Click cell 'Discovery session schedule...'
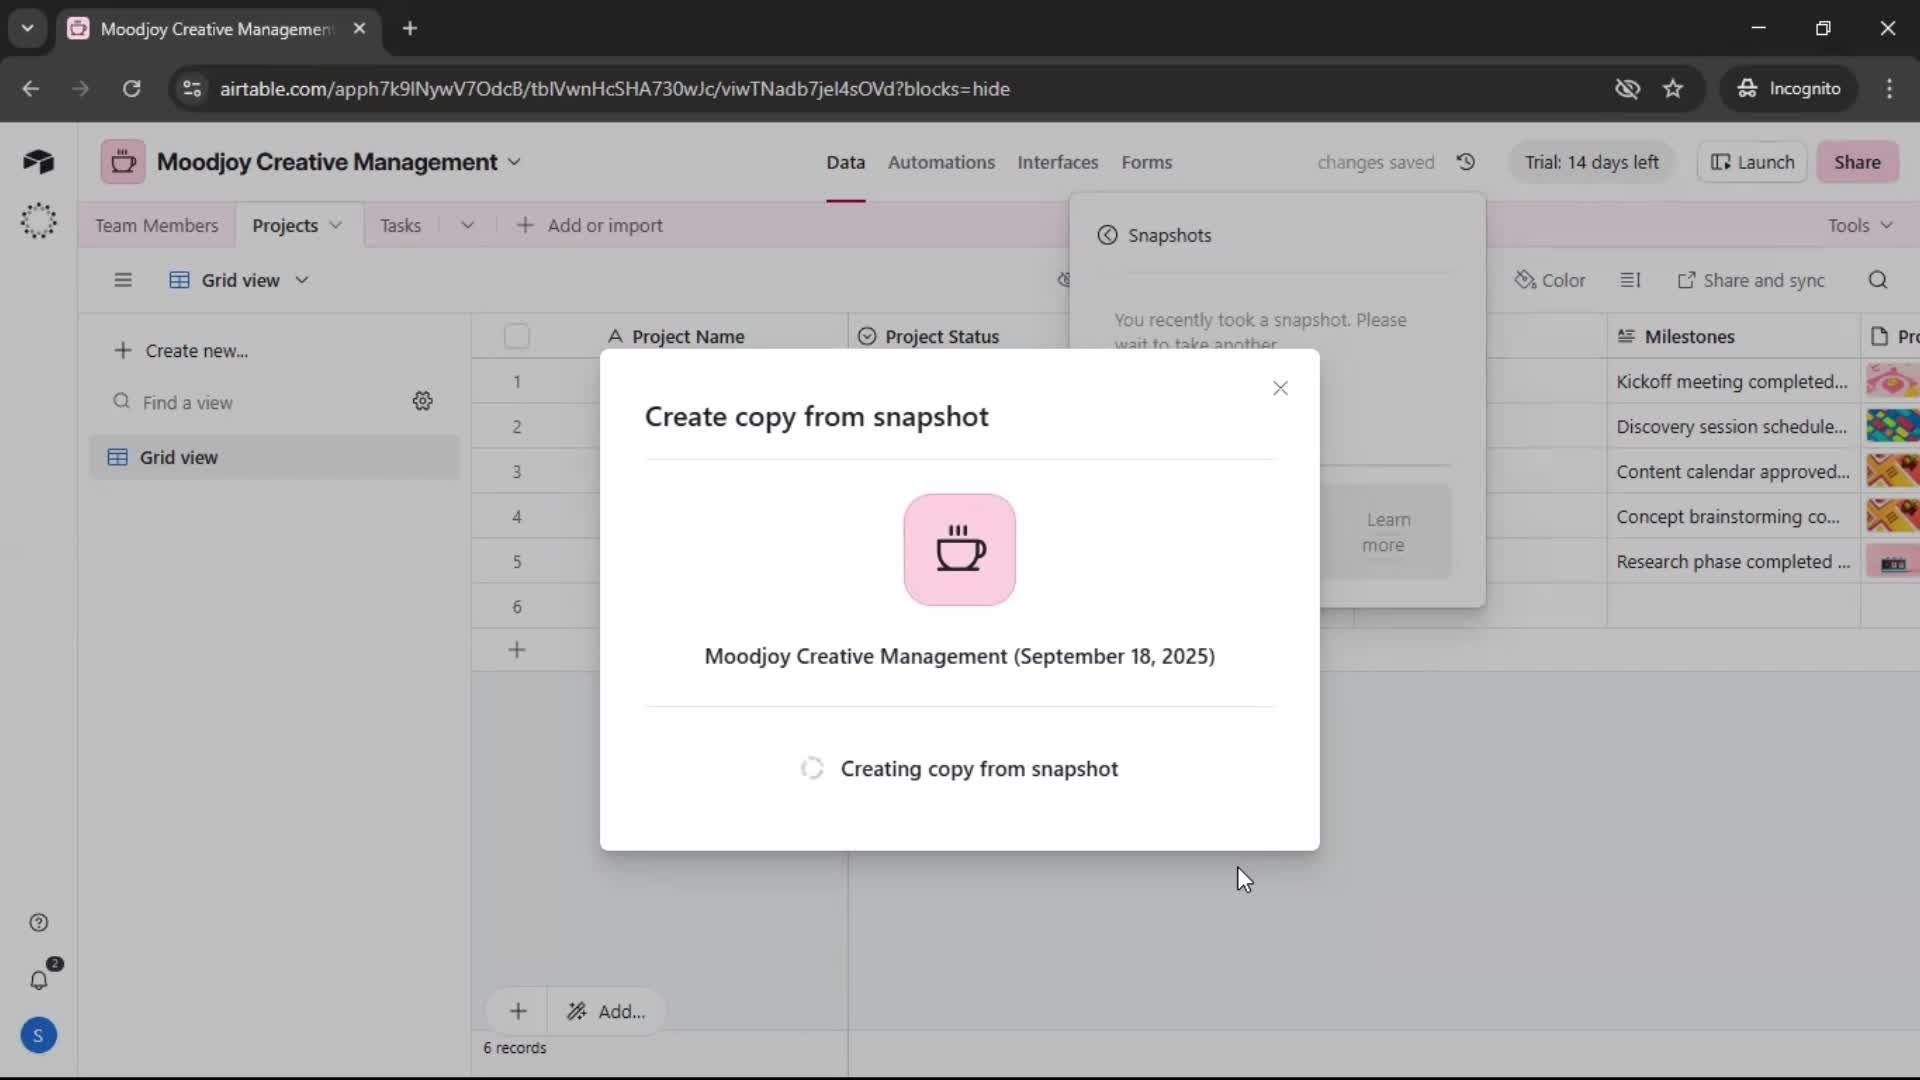1920x1080 pixels. pos(1733,426)
